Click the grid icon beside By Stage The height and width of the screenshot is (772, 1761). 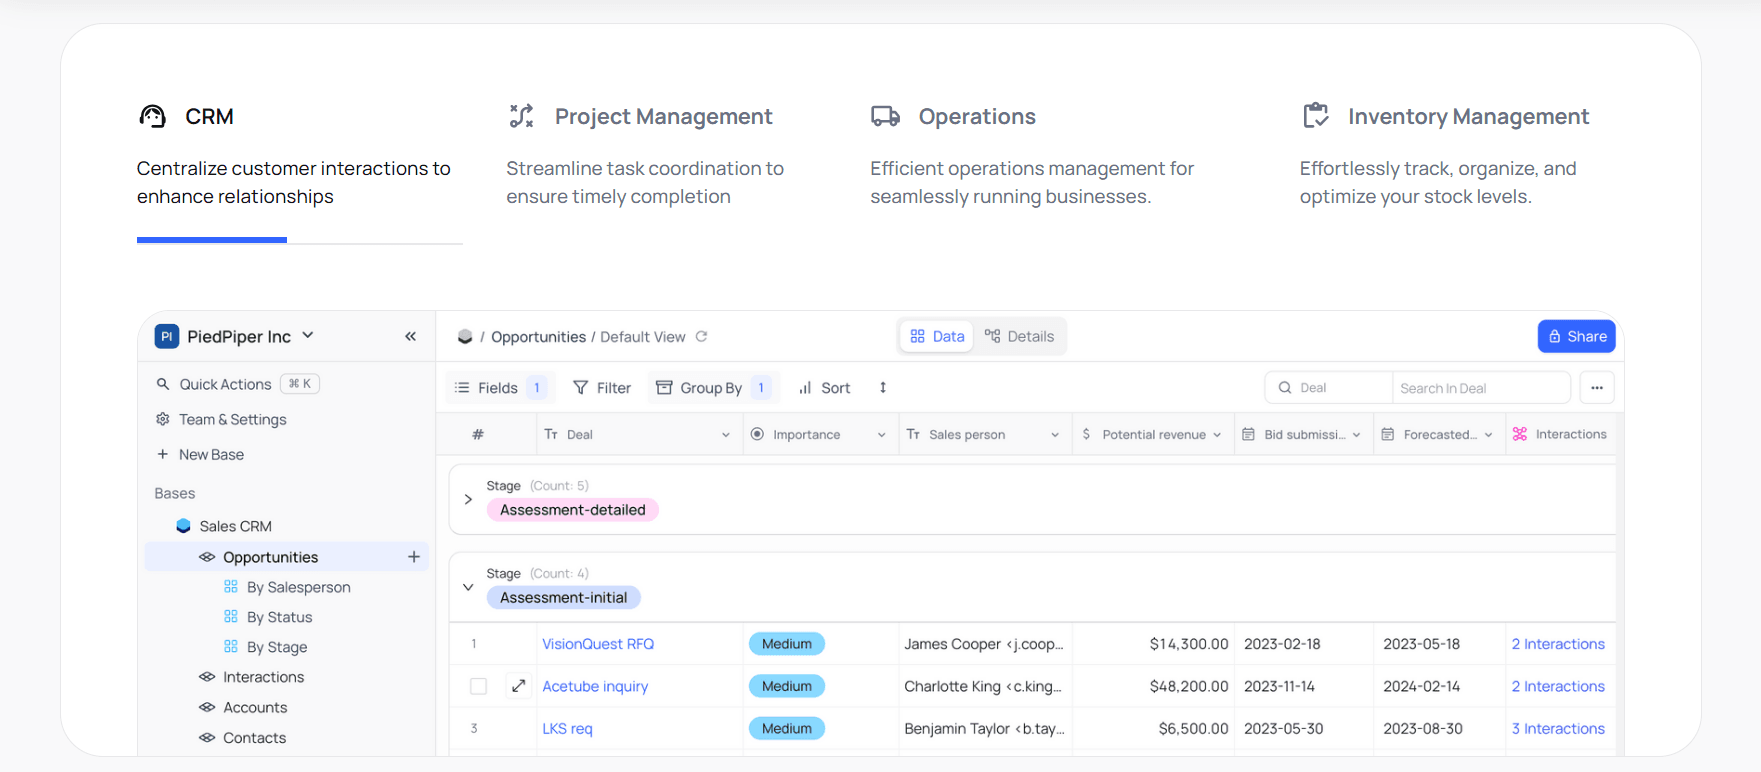(x=231, y=647)
